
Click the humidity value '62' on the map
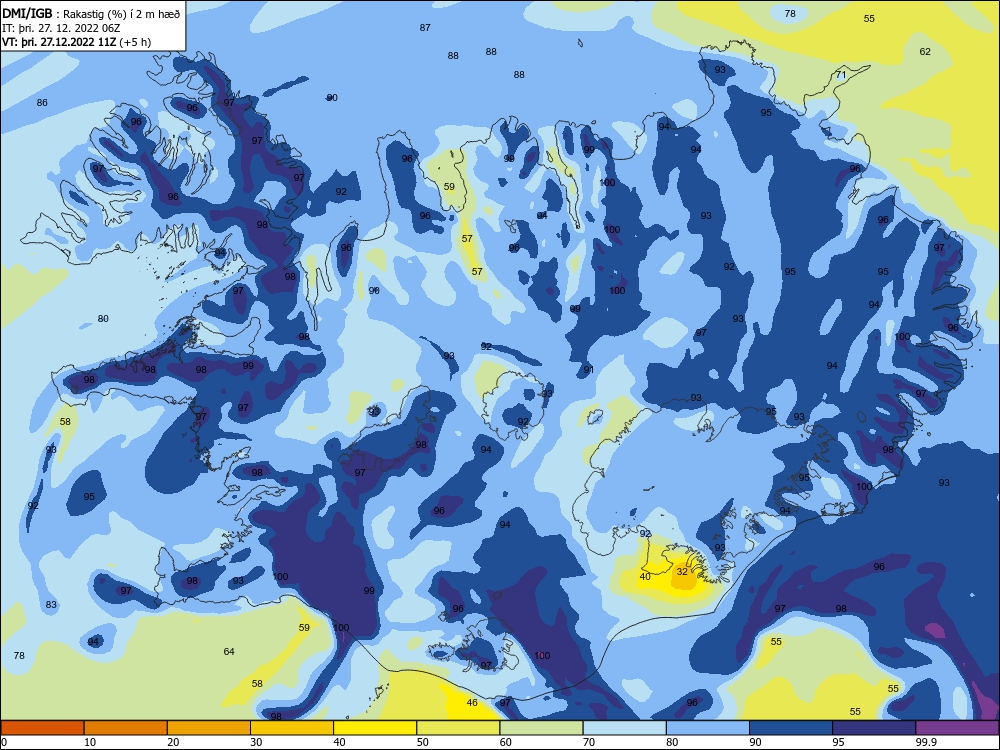coord(925,52)
